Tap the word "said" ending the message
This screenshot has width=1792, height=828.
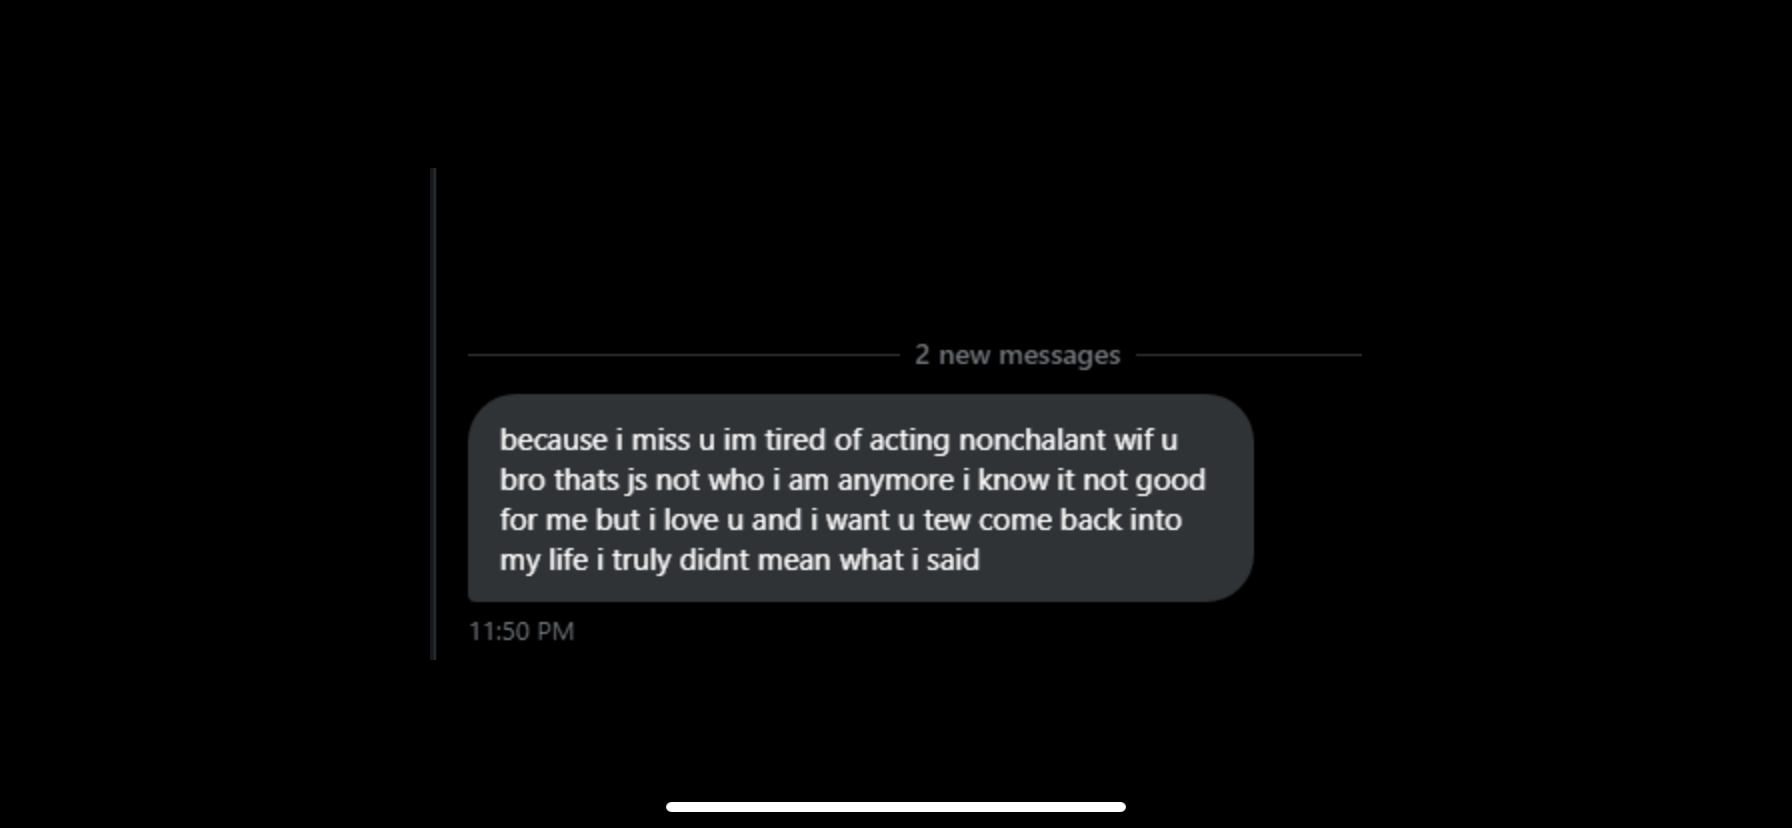(x=952, y=560)
